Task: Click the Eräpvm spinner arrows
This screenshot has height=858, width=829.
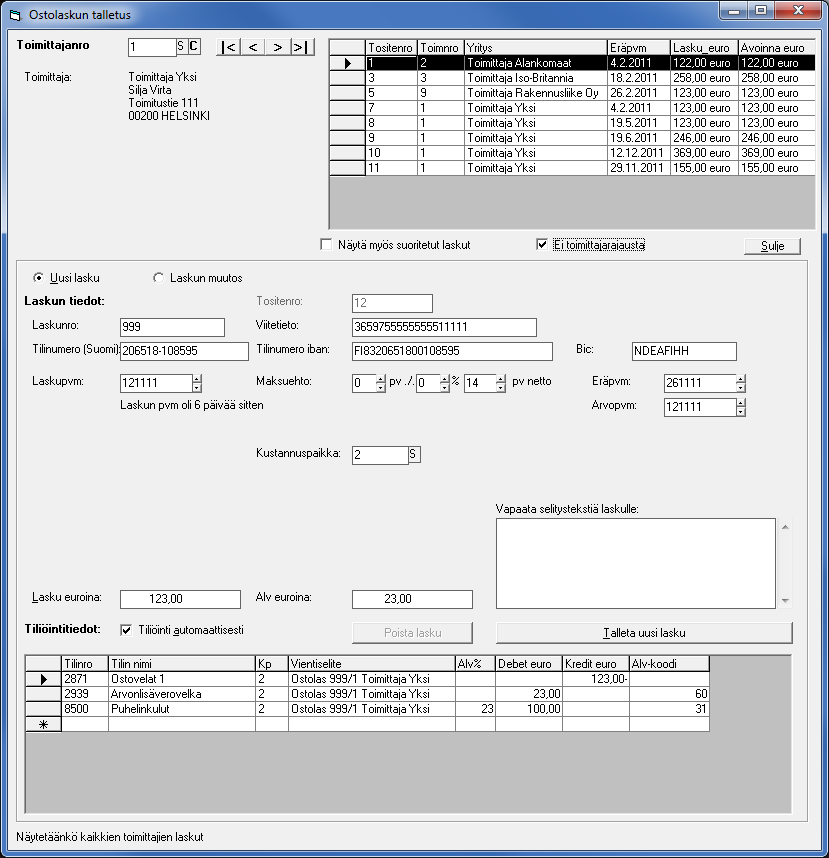Action: click(x=740, y=383)
